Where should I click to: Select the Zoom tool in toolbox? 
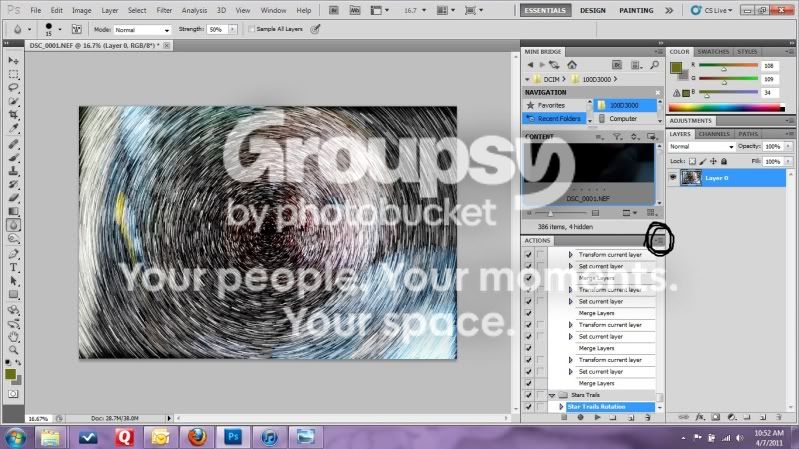[13, 350]
